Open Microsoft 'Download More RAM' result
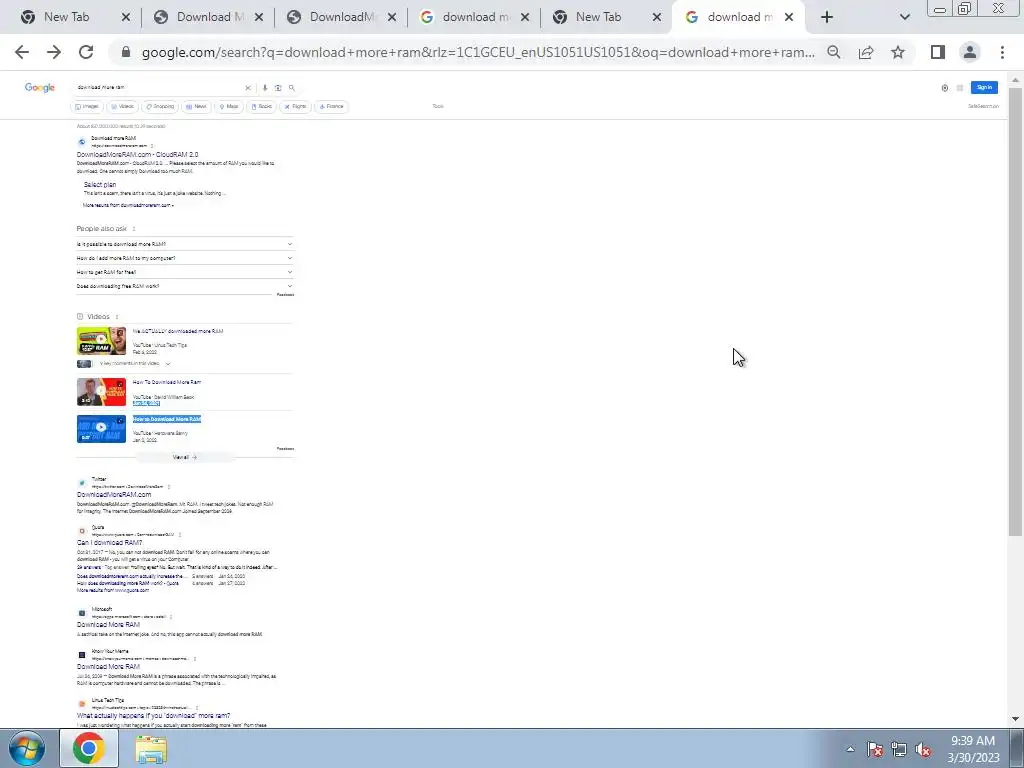The width and height of the screenshot is (1024, 768). point(108,624)
